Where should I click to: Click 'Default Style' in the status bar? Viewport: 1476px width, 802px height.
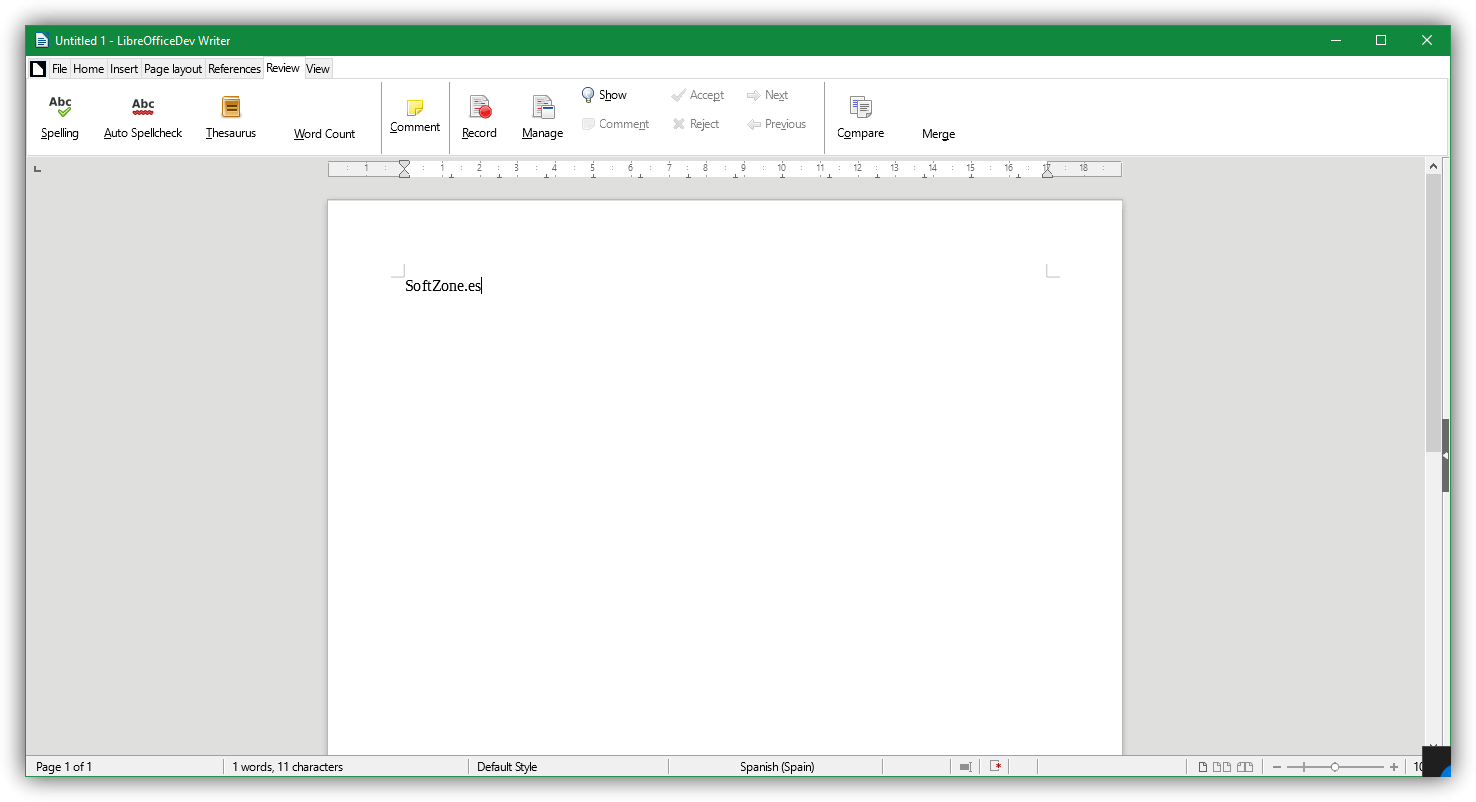point(507,767)
